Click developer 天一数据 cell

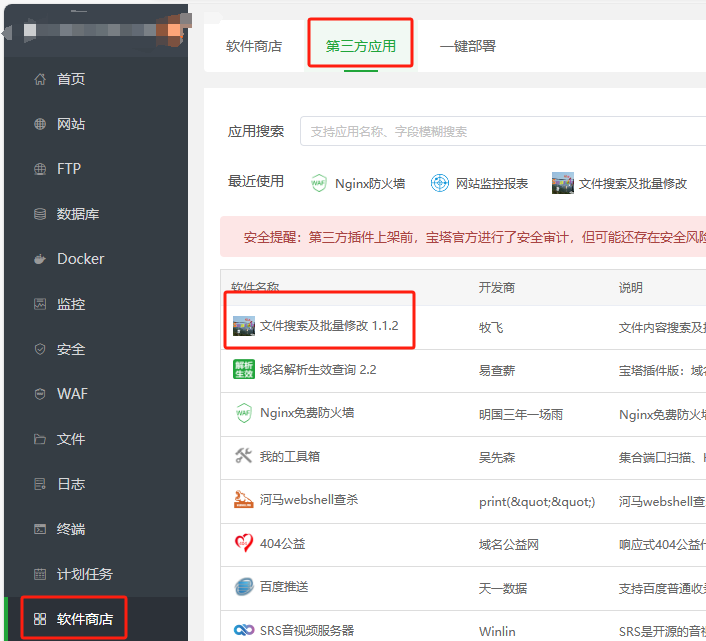(502, 588)
